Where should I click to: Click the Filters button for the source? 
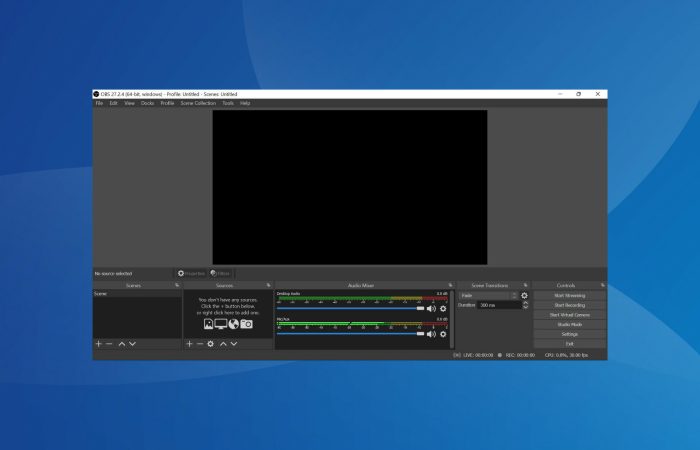click(220, 273)
